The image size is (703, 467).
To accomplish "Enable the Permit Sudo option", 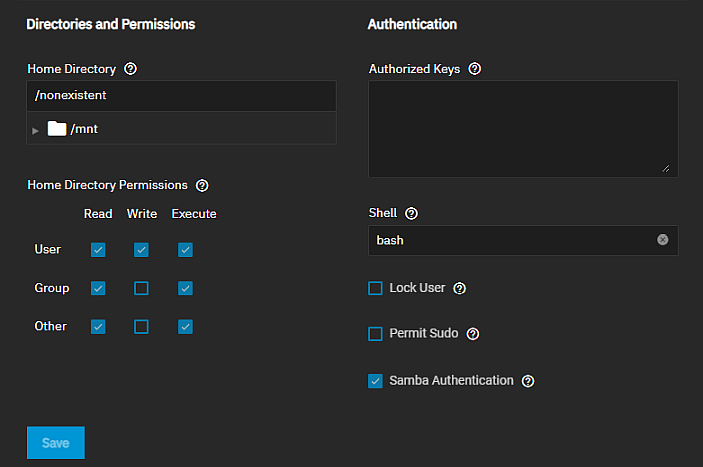I will (x=376, y=334).
